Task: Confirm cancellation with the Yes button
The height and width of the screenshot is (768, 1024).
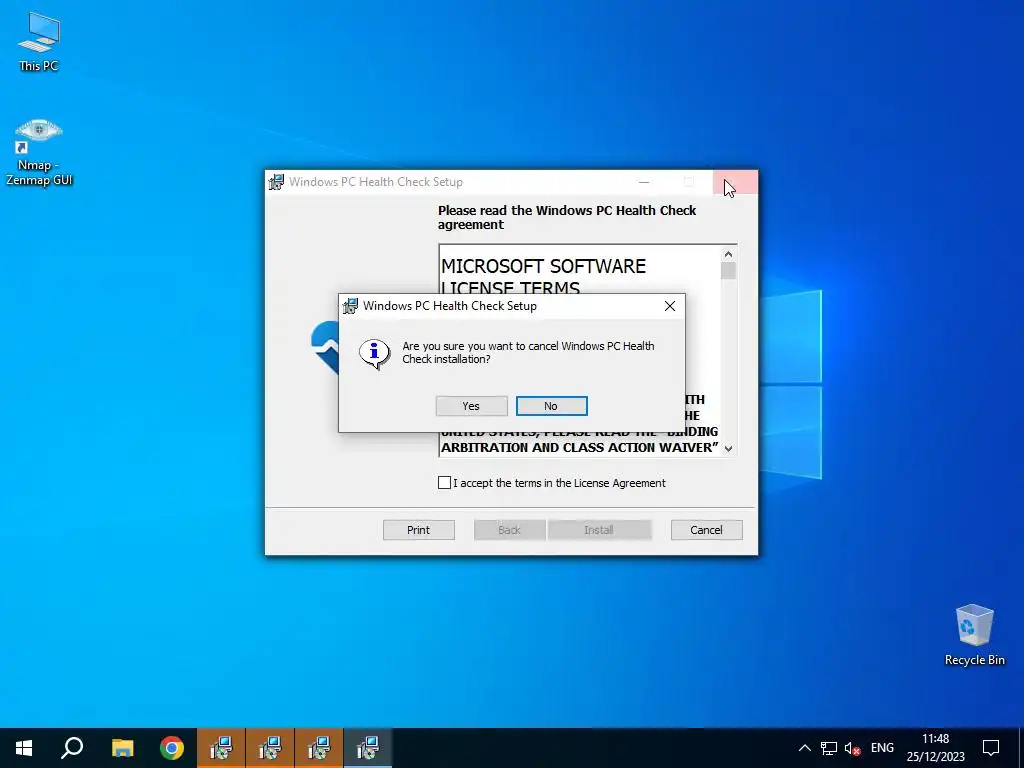Action: (x=472, y=406)
